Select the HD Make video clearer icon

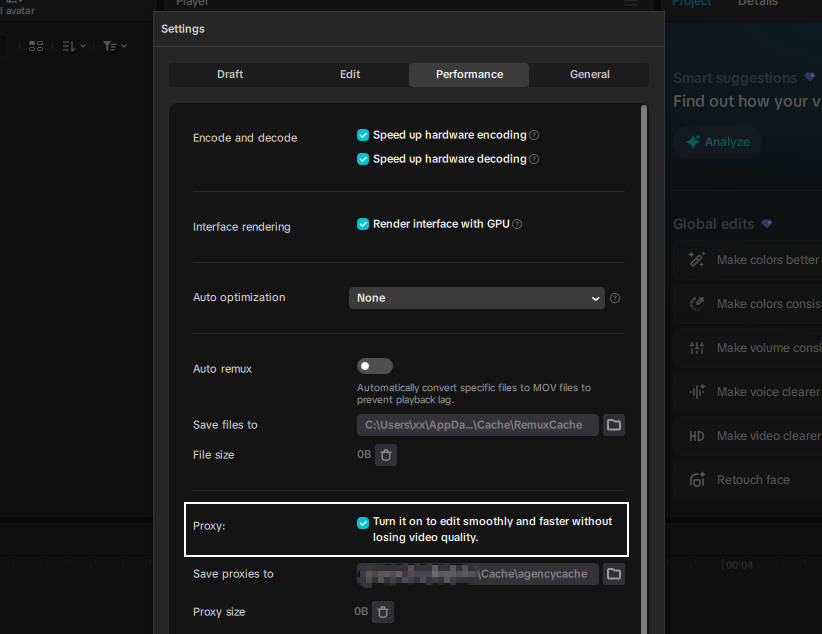(x=696, y=436)
